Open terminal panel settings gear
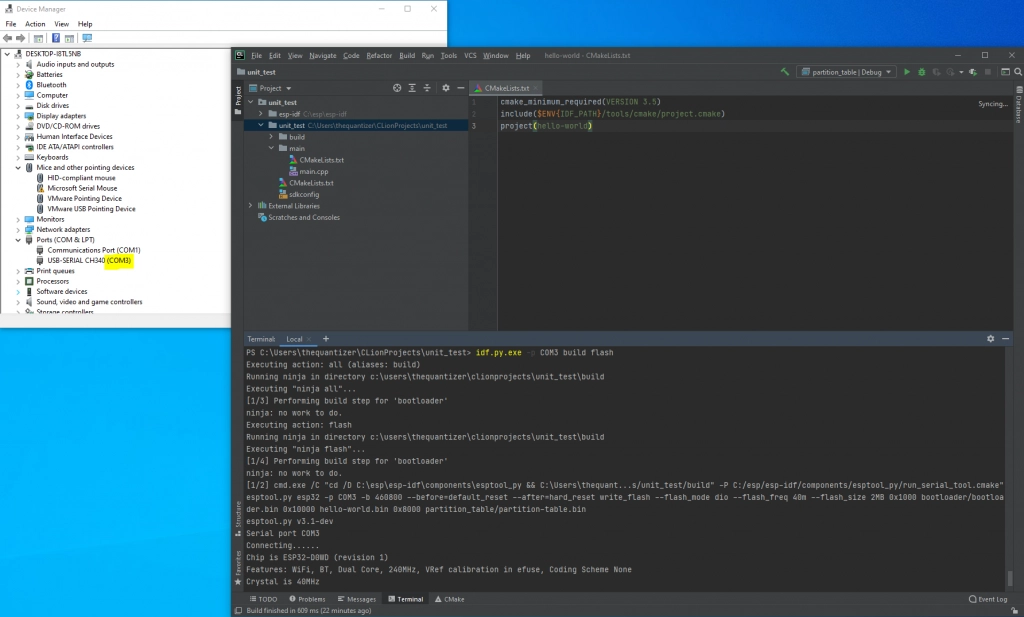1024x617 pixels. pyautogui.click(x=990, y=339)
